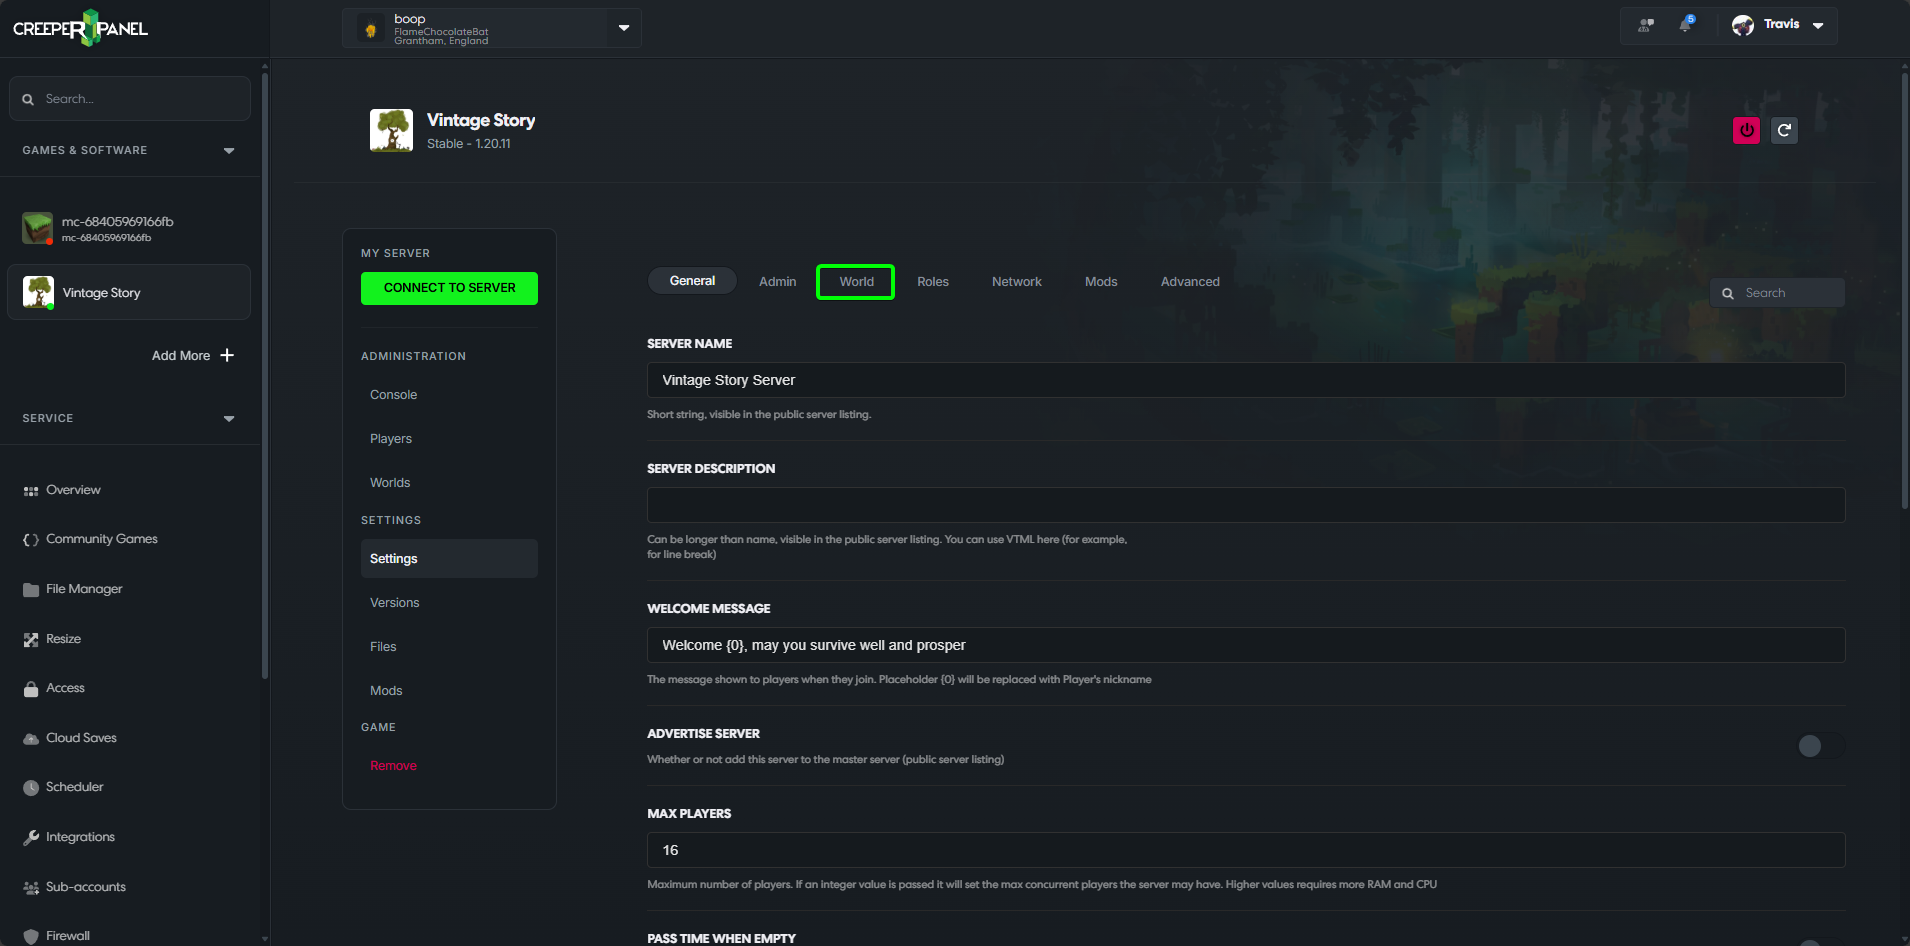Open Versions in the side menu
The width and height of the screenshot is (1910, 946).
(x=394, y=603)
